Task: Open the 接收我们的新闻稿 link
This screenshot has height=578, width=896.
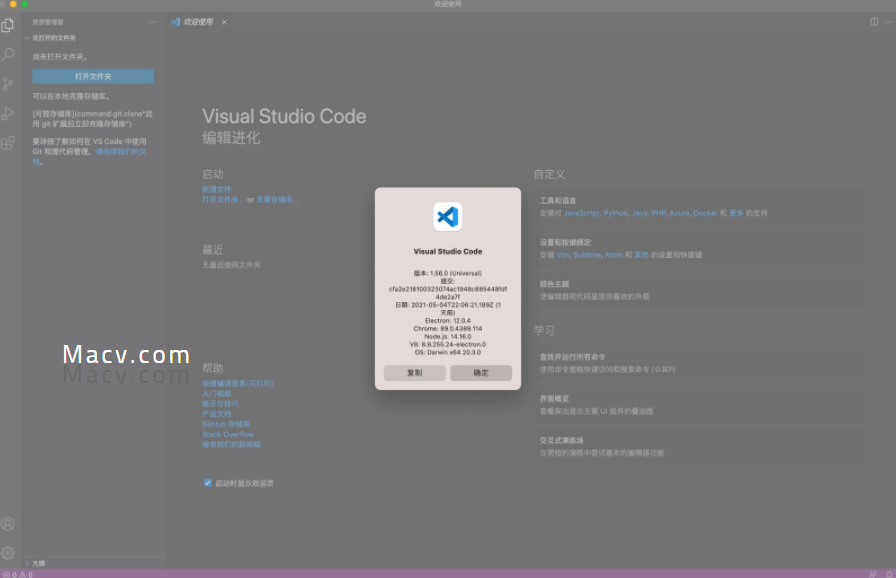Action: 231,444
